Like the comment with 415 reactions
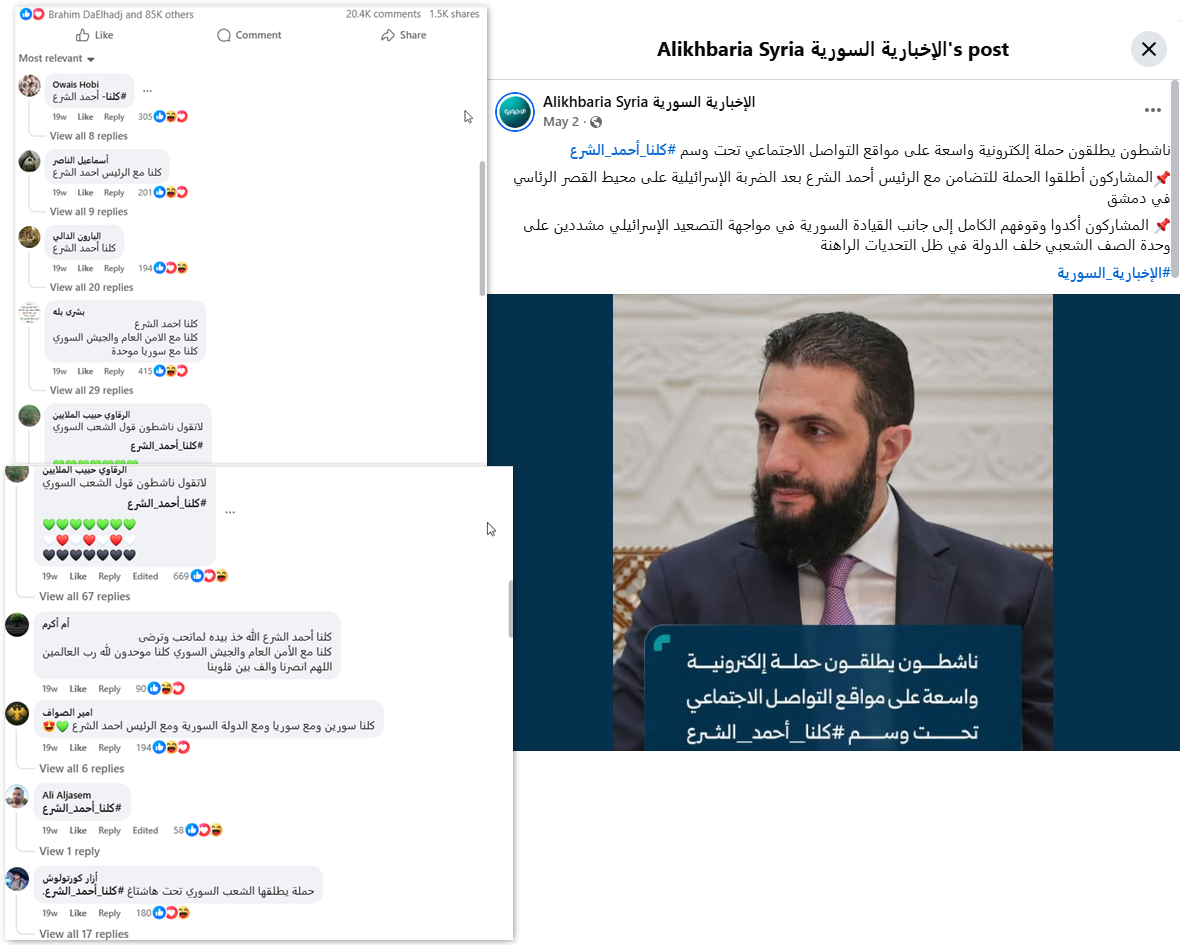 (85, 372)
